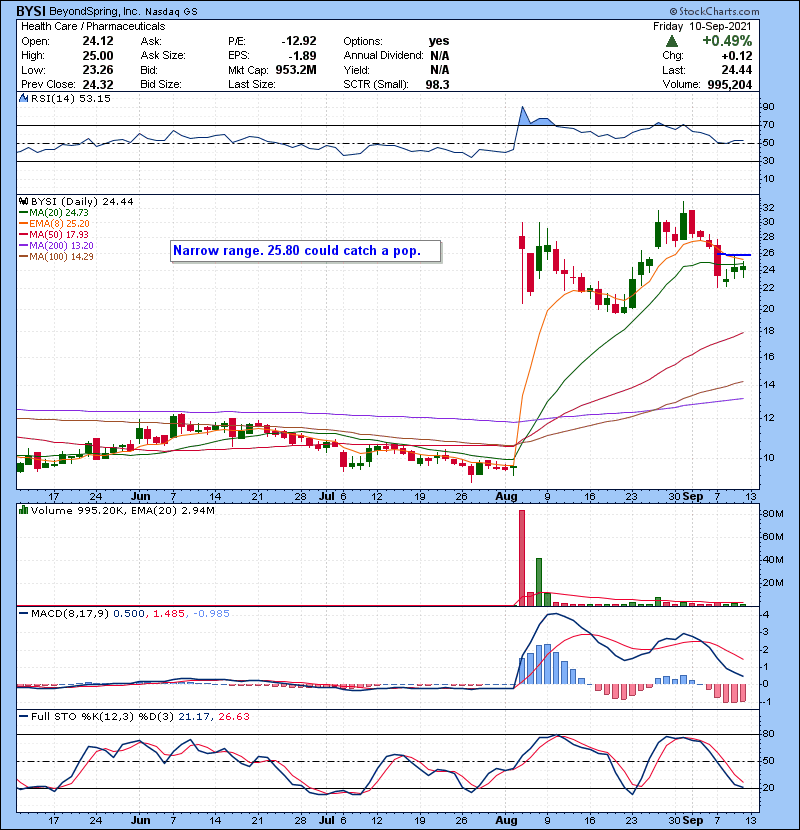The height and width of the screenshot is (830, 800).
Task: Select the Open value 24.12
Action: 98,41
